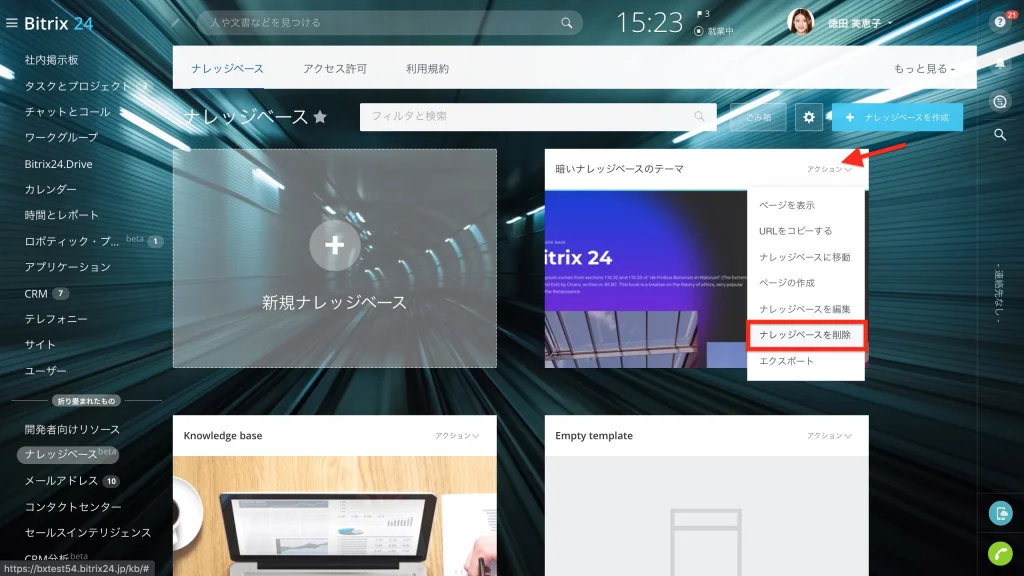Open the 暗いナレッジベースのテーマ preview thumbnail
Screen dimensions: 1024x576
[646, 280]
